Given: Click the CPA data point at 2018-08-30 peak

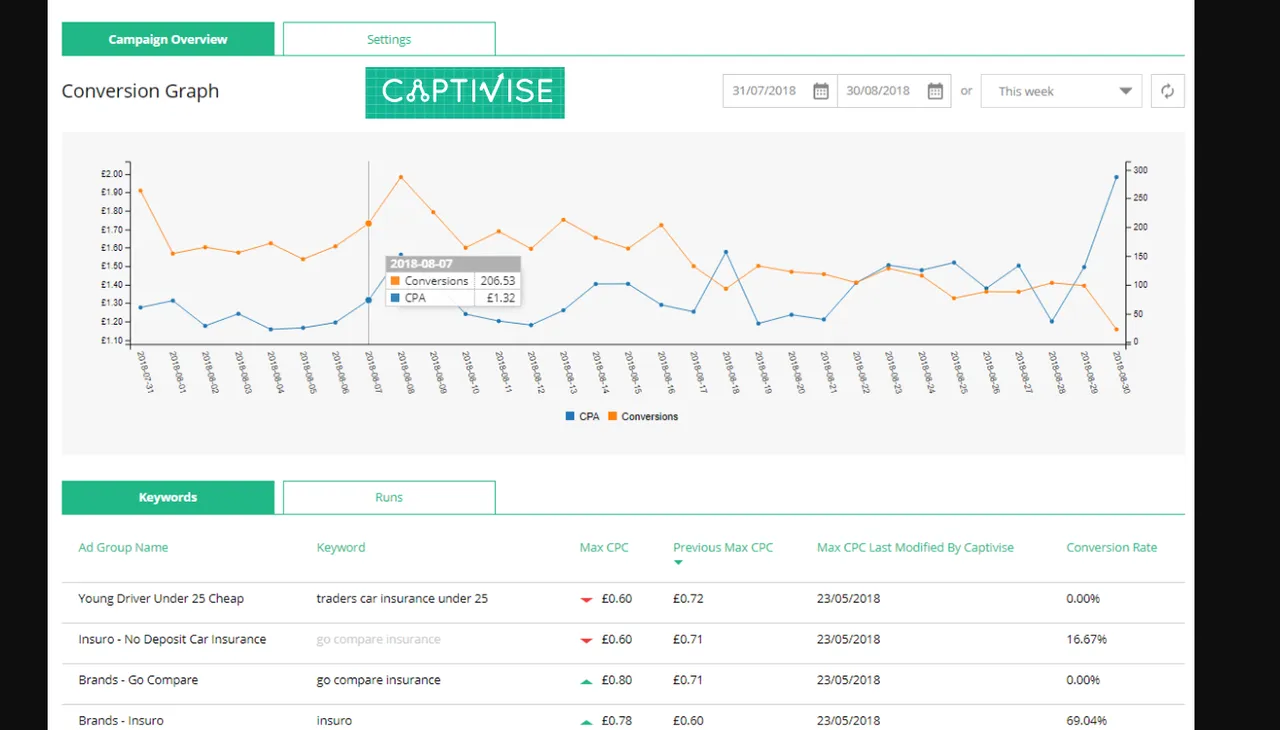Looking at the screenshot, I should click(1116, 177).
